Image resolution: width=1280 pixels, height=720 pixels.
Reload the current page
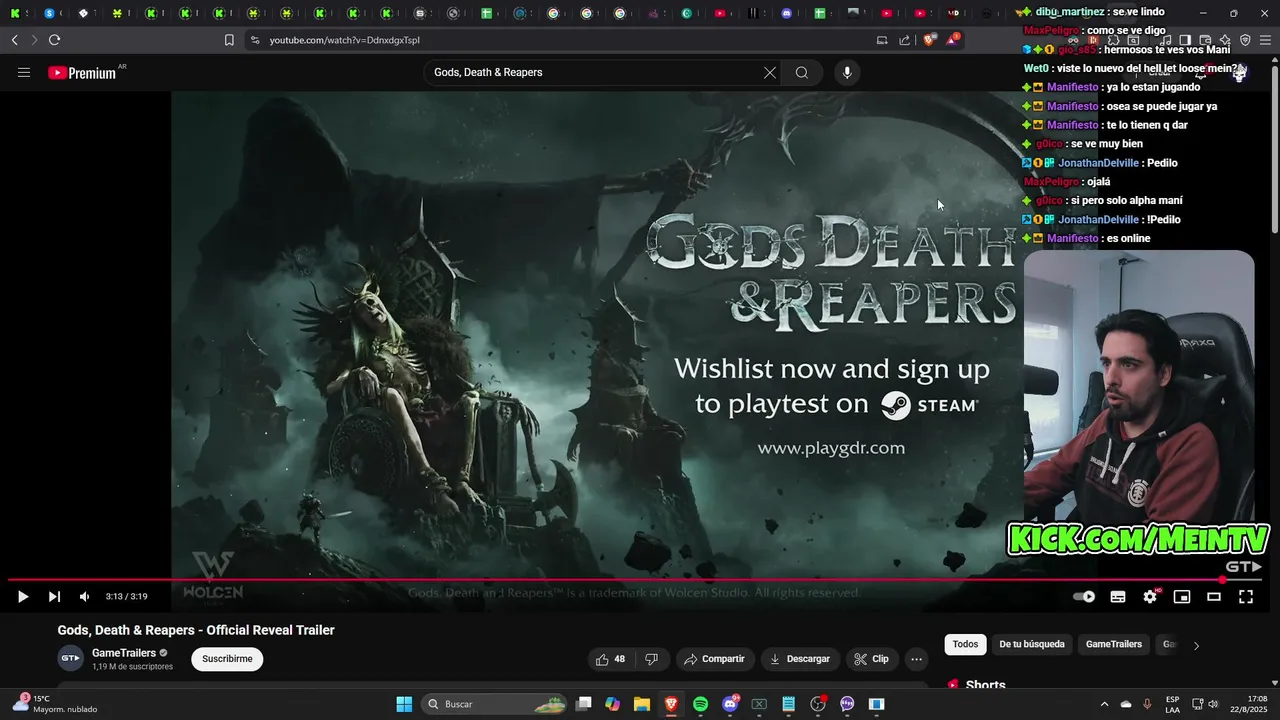(x=54, y=40)
